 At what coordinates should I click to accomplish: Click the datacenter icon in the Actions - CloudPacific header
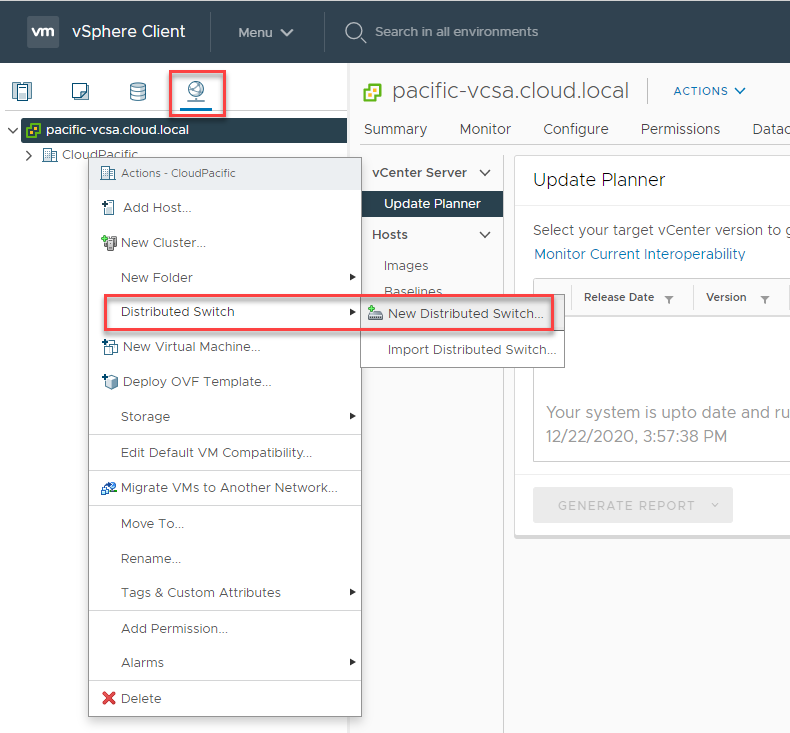(x=108, y=173)
